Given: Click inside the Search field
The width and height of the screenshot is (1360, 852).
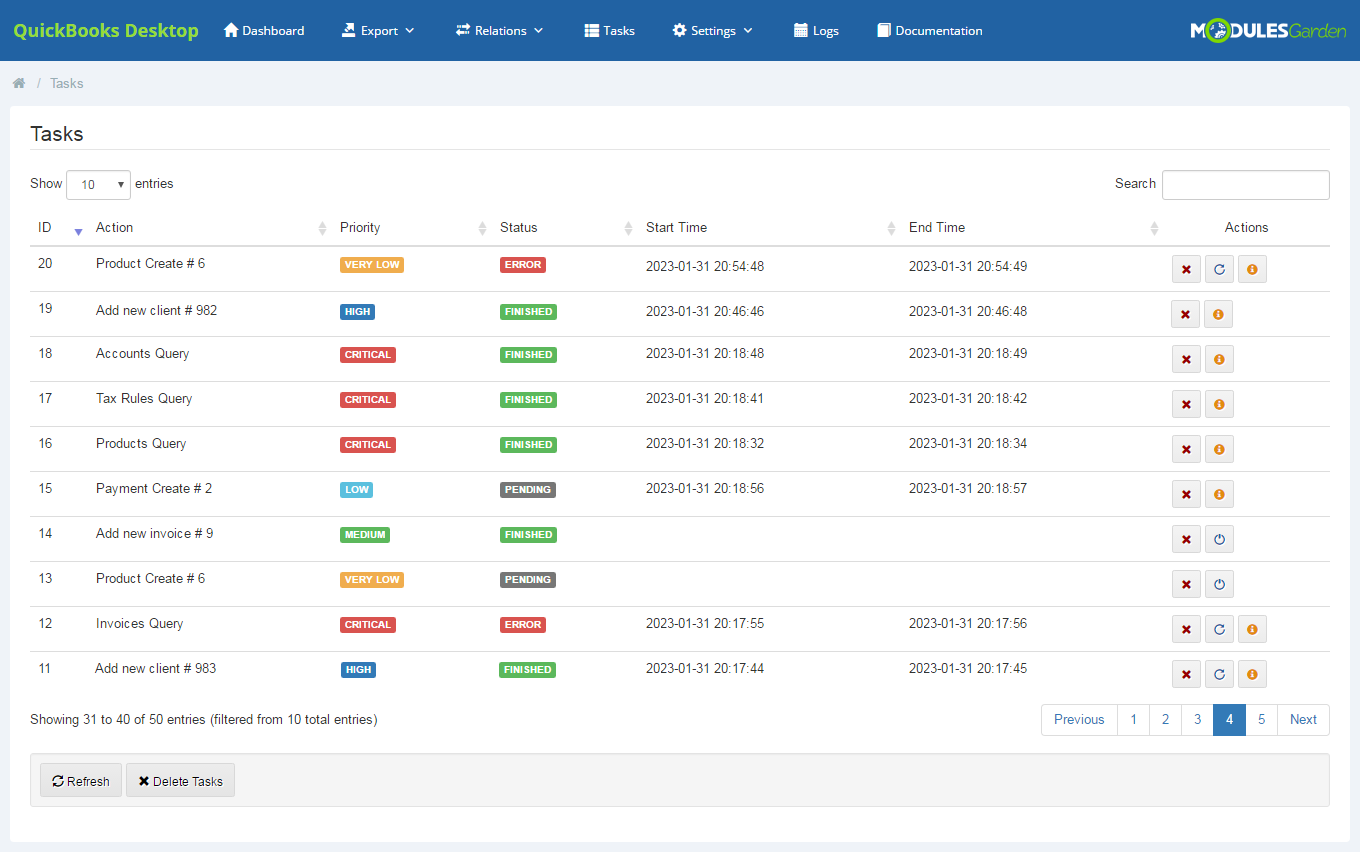Looking at the screenshot, I should [x=1245, y=184].
